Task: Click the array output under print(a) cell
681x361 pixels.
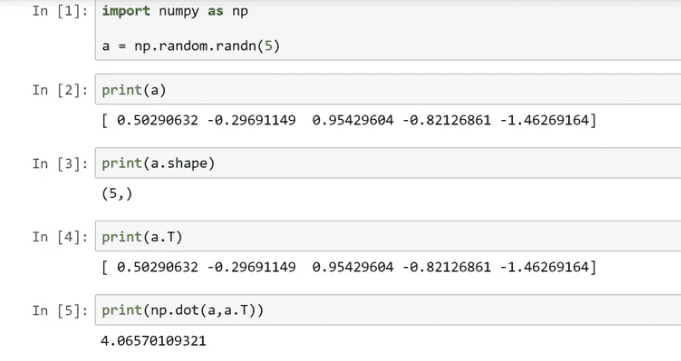Action: pos(349,120)
